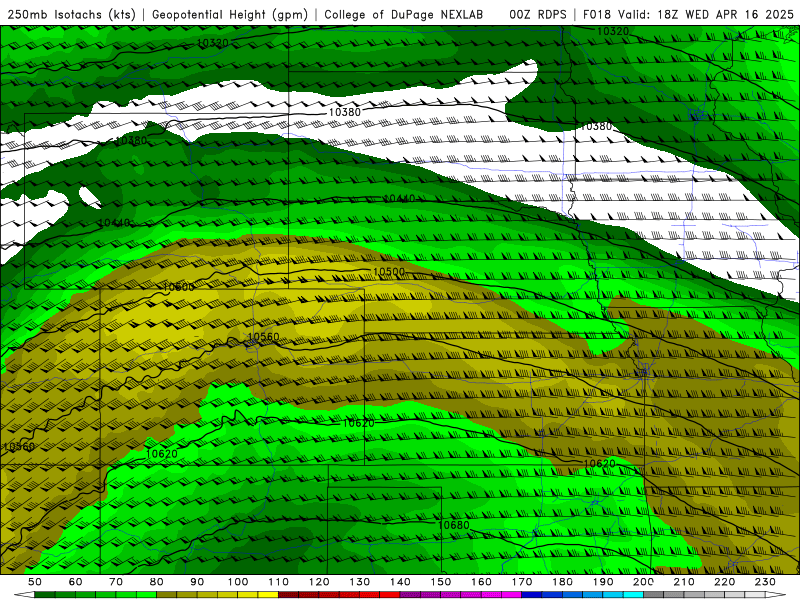This screenshot has height=600, width=800.
Task: Click the dark blue swatch right of 170
Action: click(532, 595)
